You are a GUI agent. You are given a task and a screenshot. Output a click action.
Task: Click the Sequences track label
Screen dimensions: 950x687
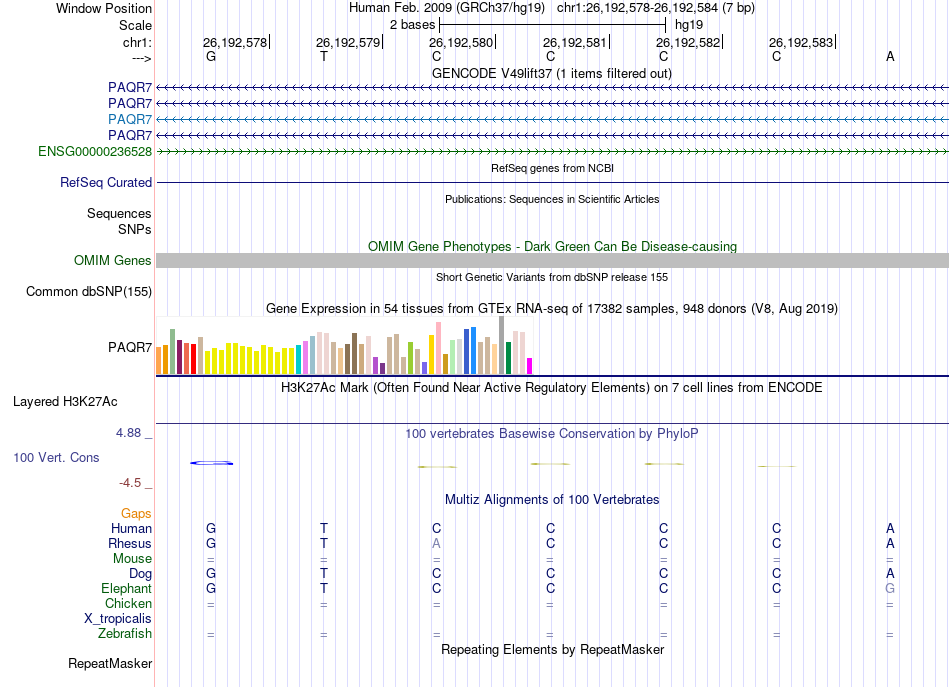pos(119,213)
